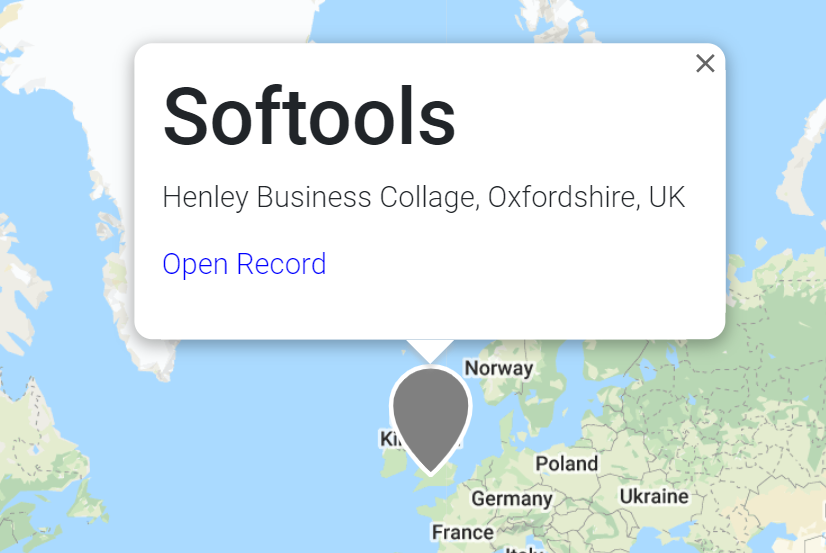Click the word Oxfordshire in the address
The image size is (826, 553).
coord(564,198)
